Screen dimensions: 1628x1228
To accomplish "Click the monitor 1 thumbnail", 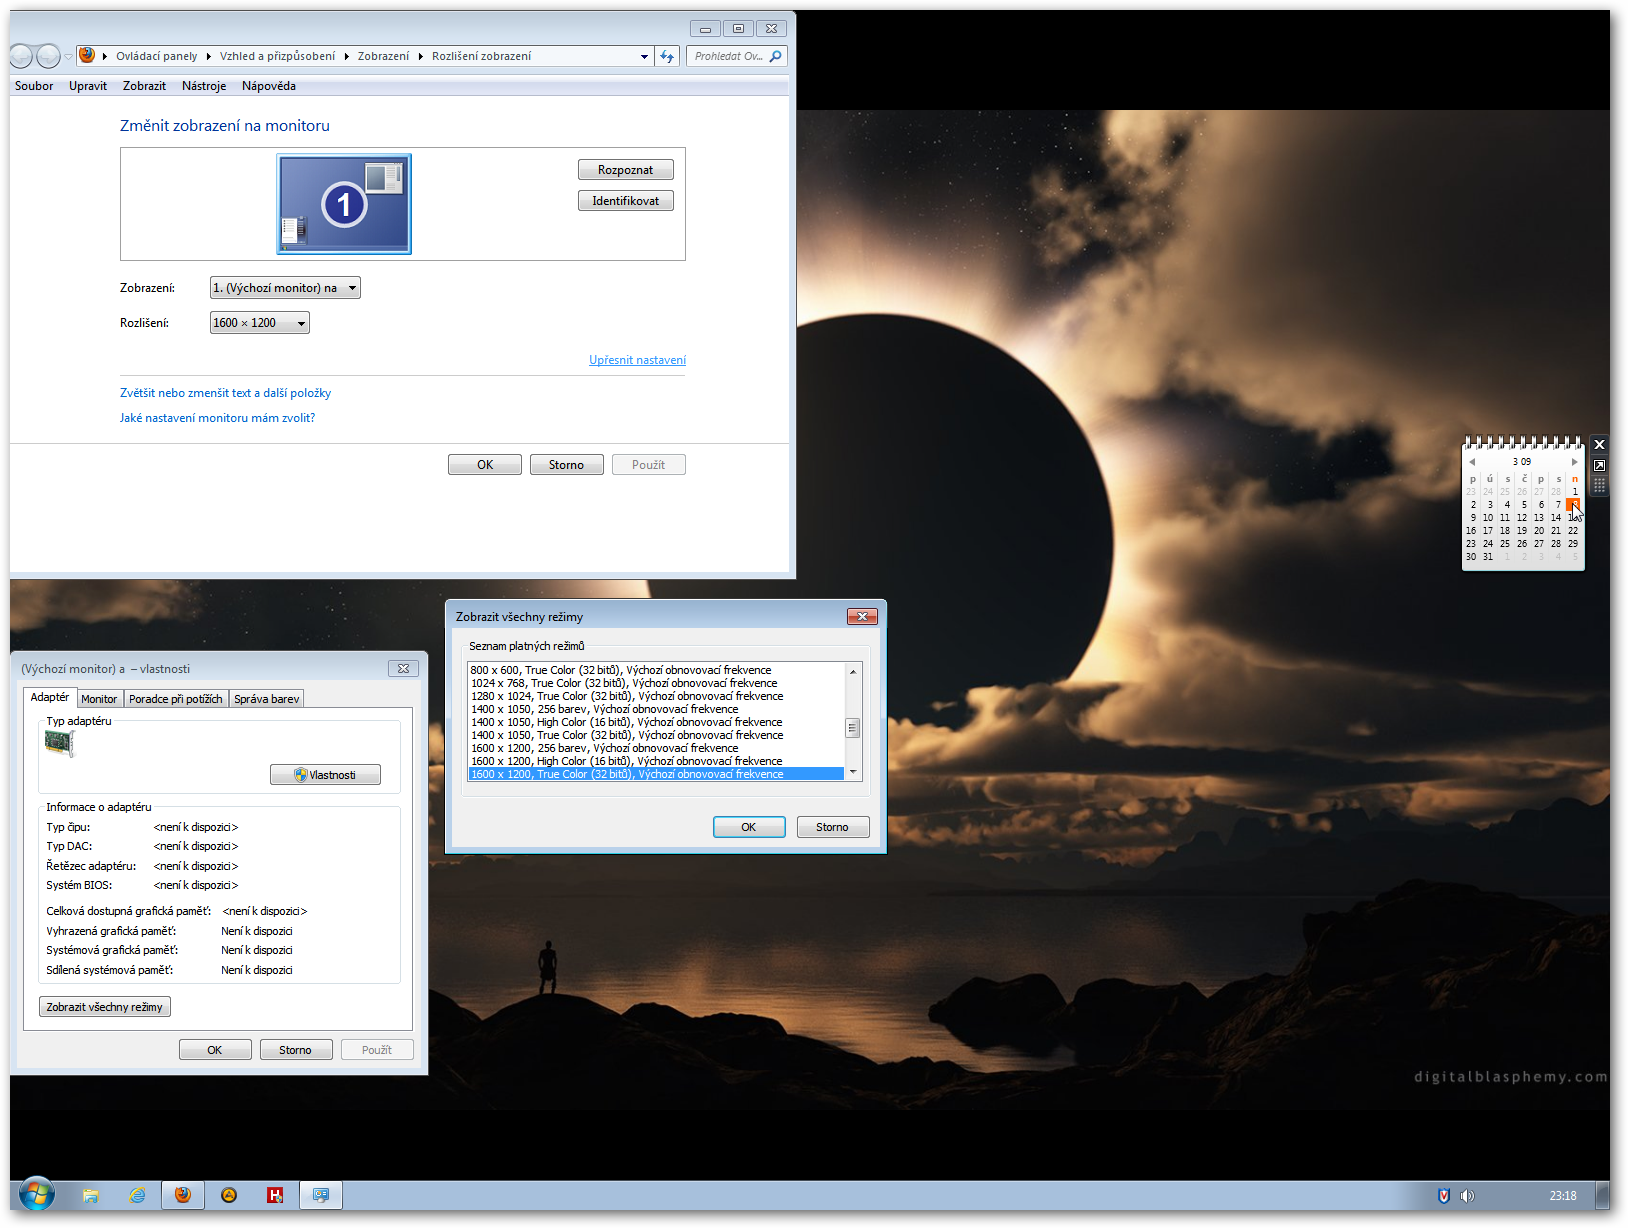I will coord(344,204).
